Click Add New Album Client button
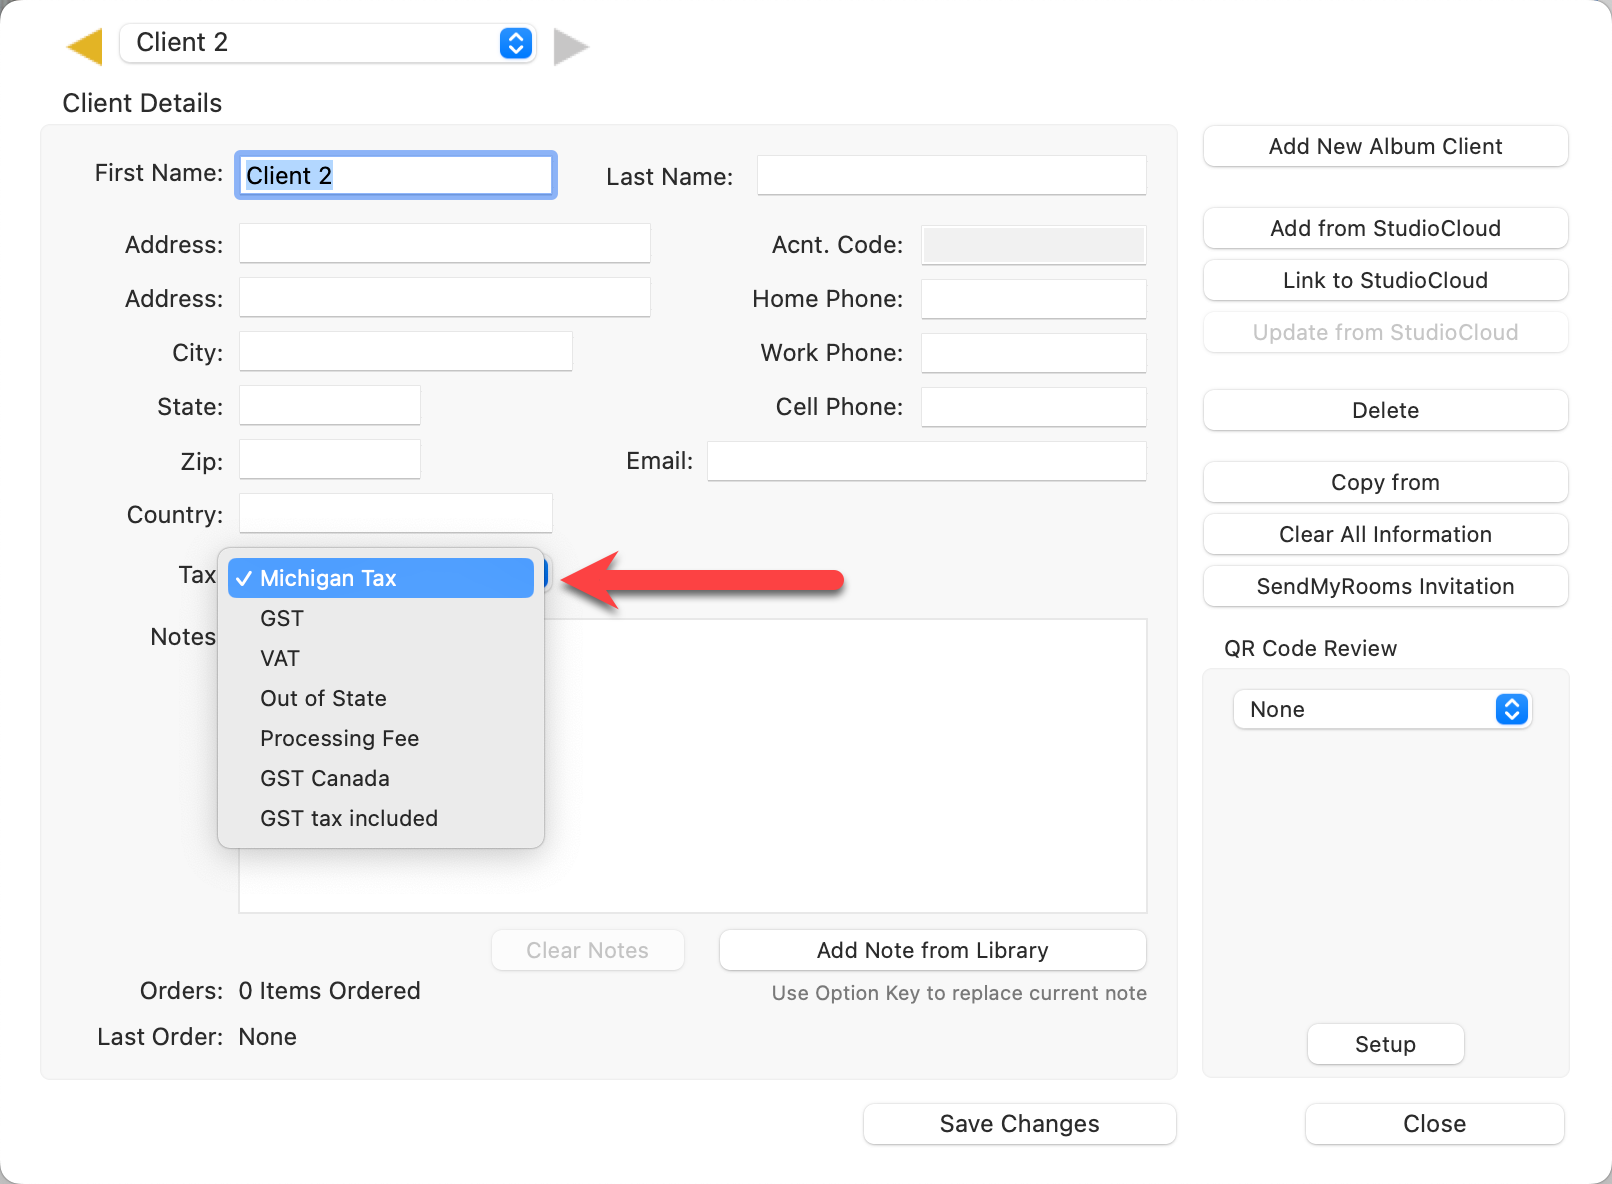This screenshot has width=1612, height=1184. [1385, 146]
